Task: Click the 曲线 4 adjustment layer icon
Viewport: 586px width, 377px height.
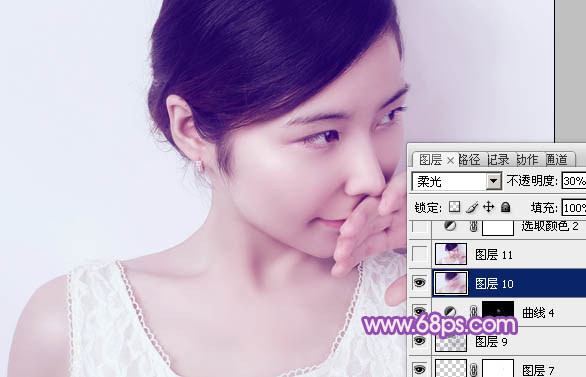Action: tap(450, 311)
